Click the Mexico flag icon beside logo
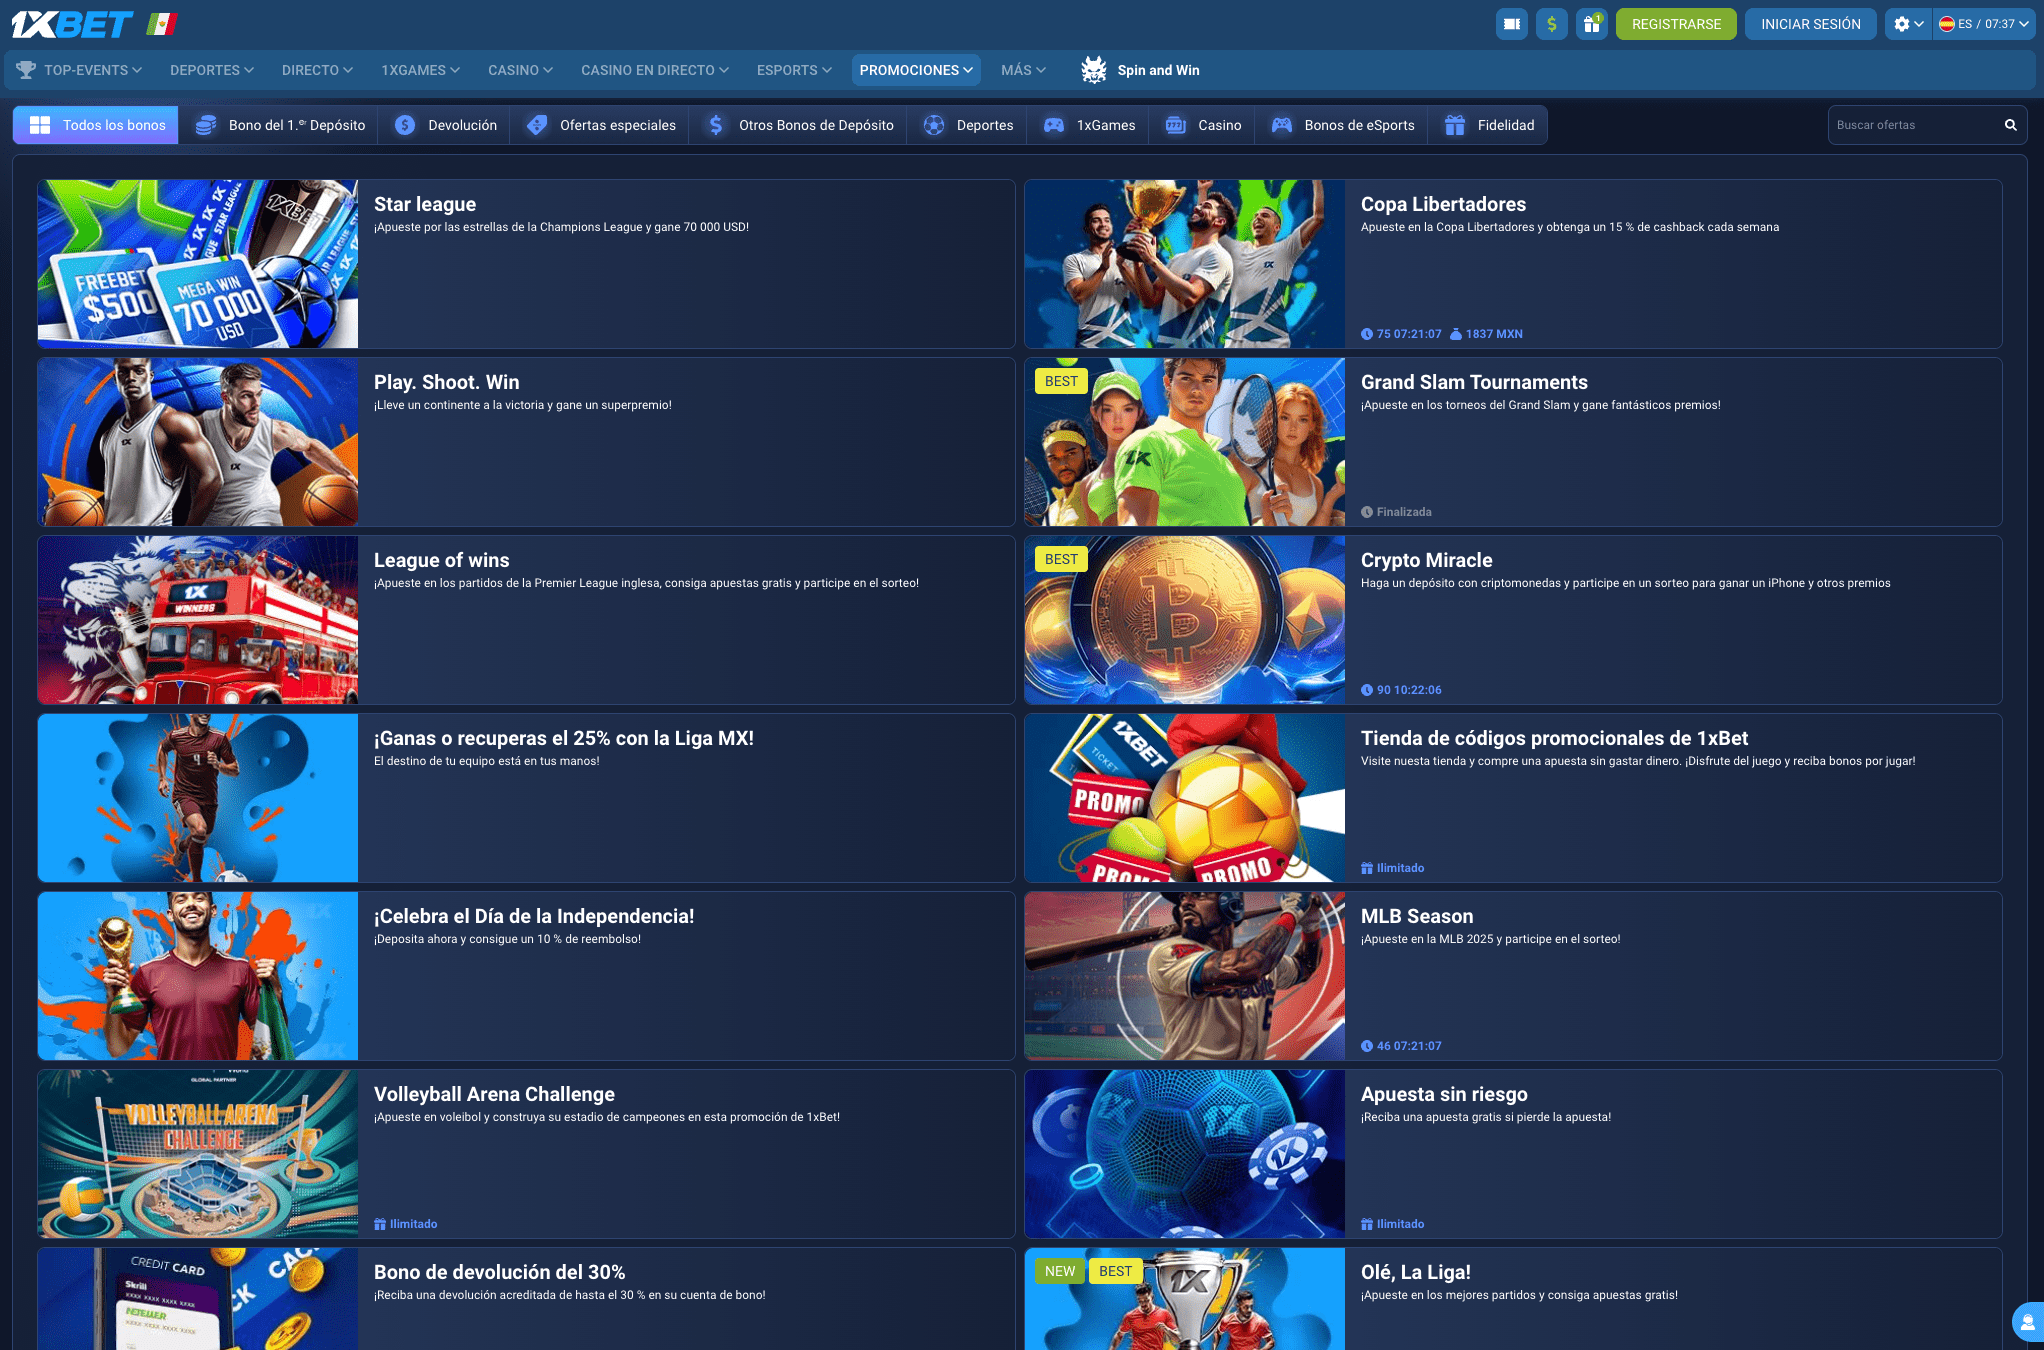The width and height of the screenshot is (2044, 1350). click(x=162, y=24)
